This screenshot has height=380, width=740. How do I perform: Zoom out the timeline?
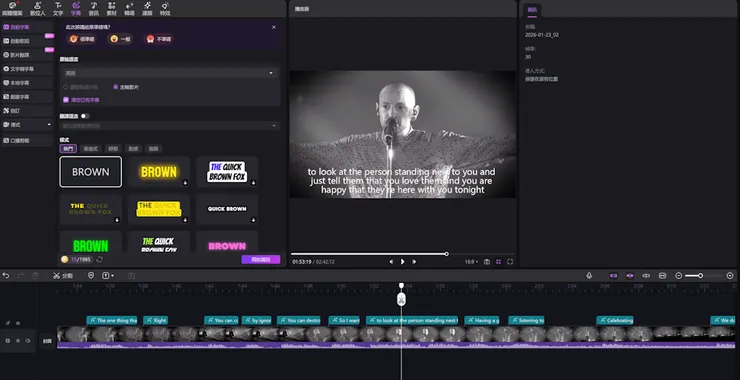click(679, 275)
